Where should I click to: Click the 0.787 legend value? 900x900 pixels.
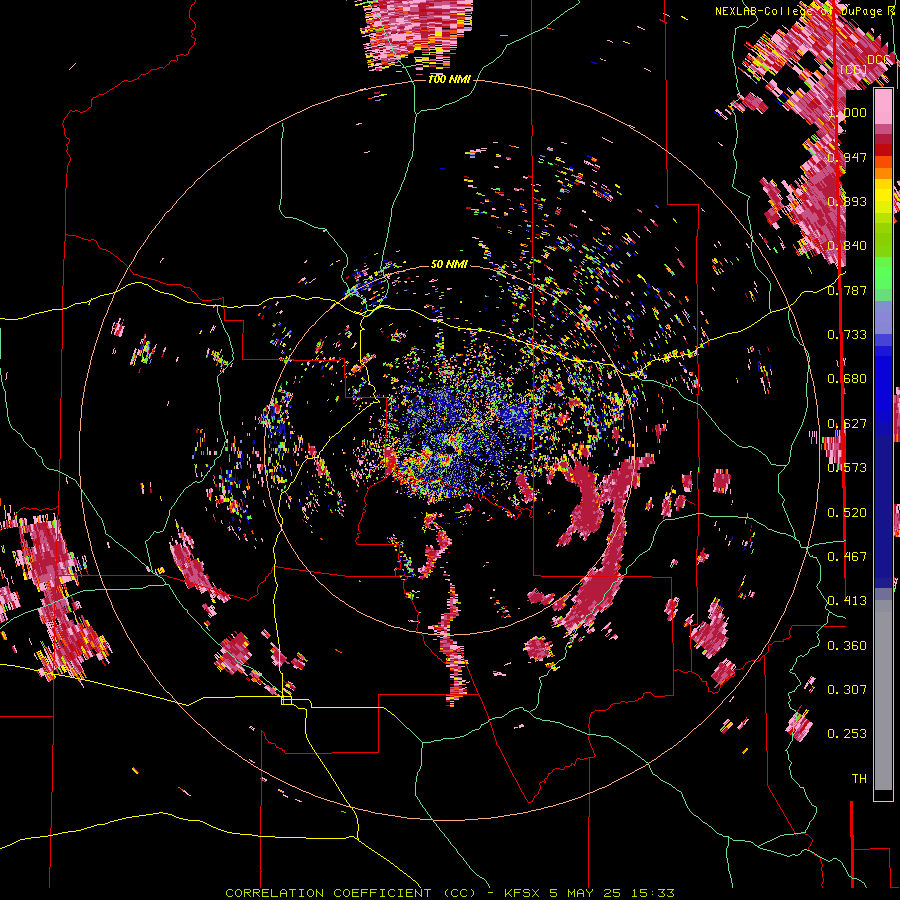pyautogui.click(x=847, y=290)
